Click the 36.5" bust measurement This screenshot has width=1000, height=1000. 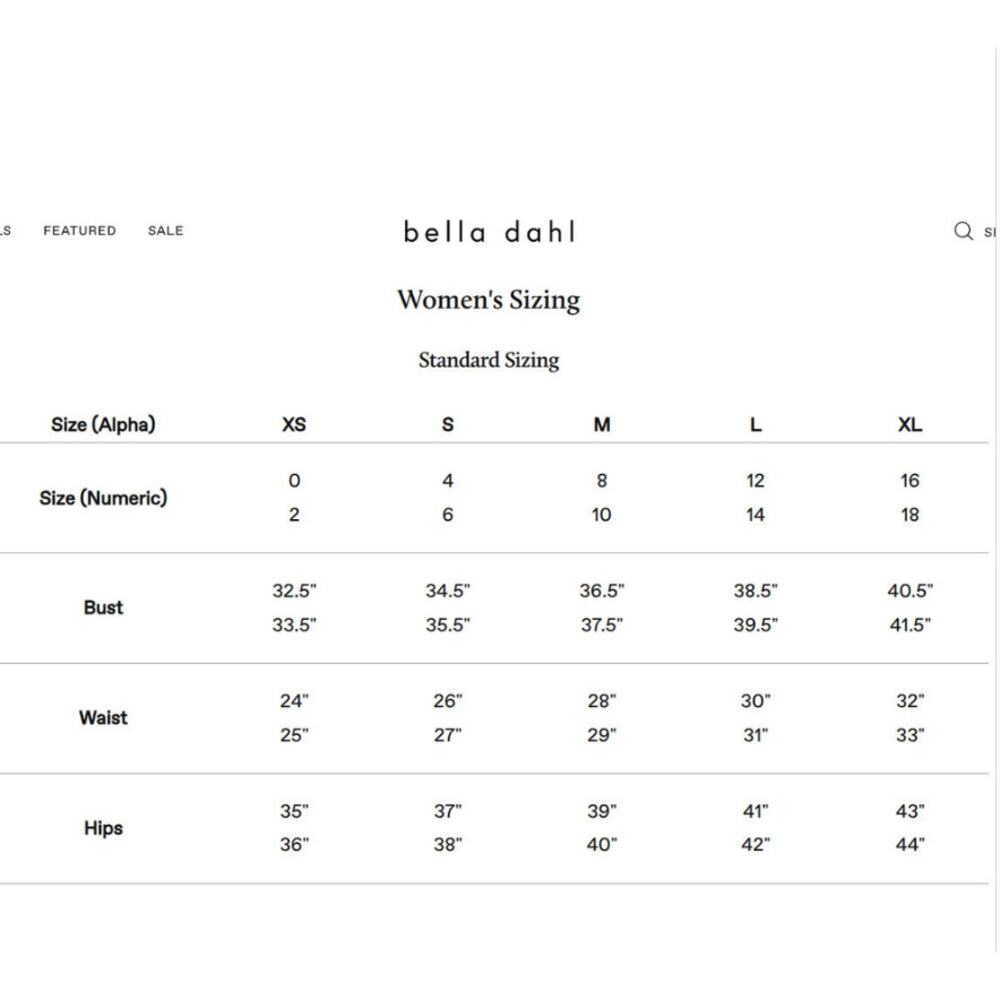point(602,591)
